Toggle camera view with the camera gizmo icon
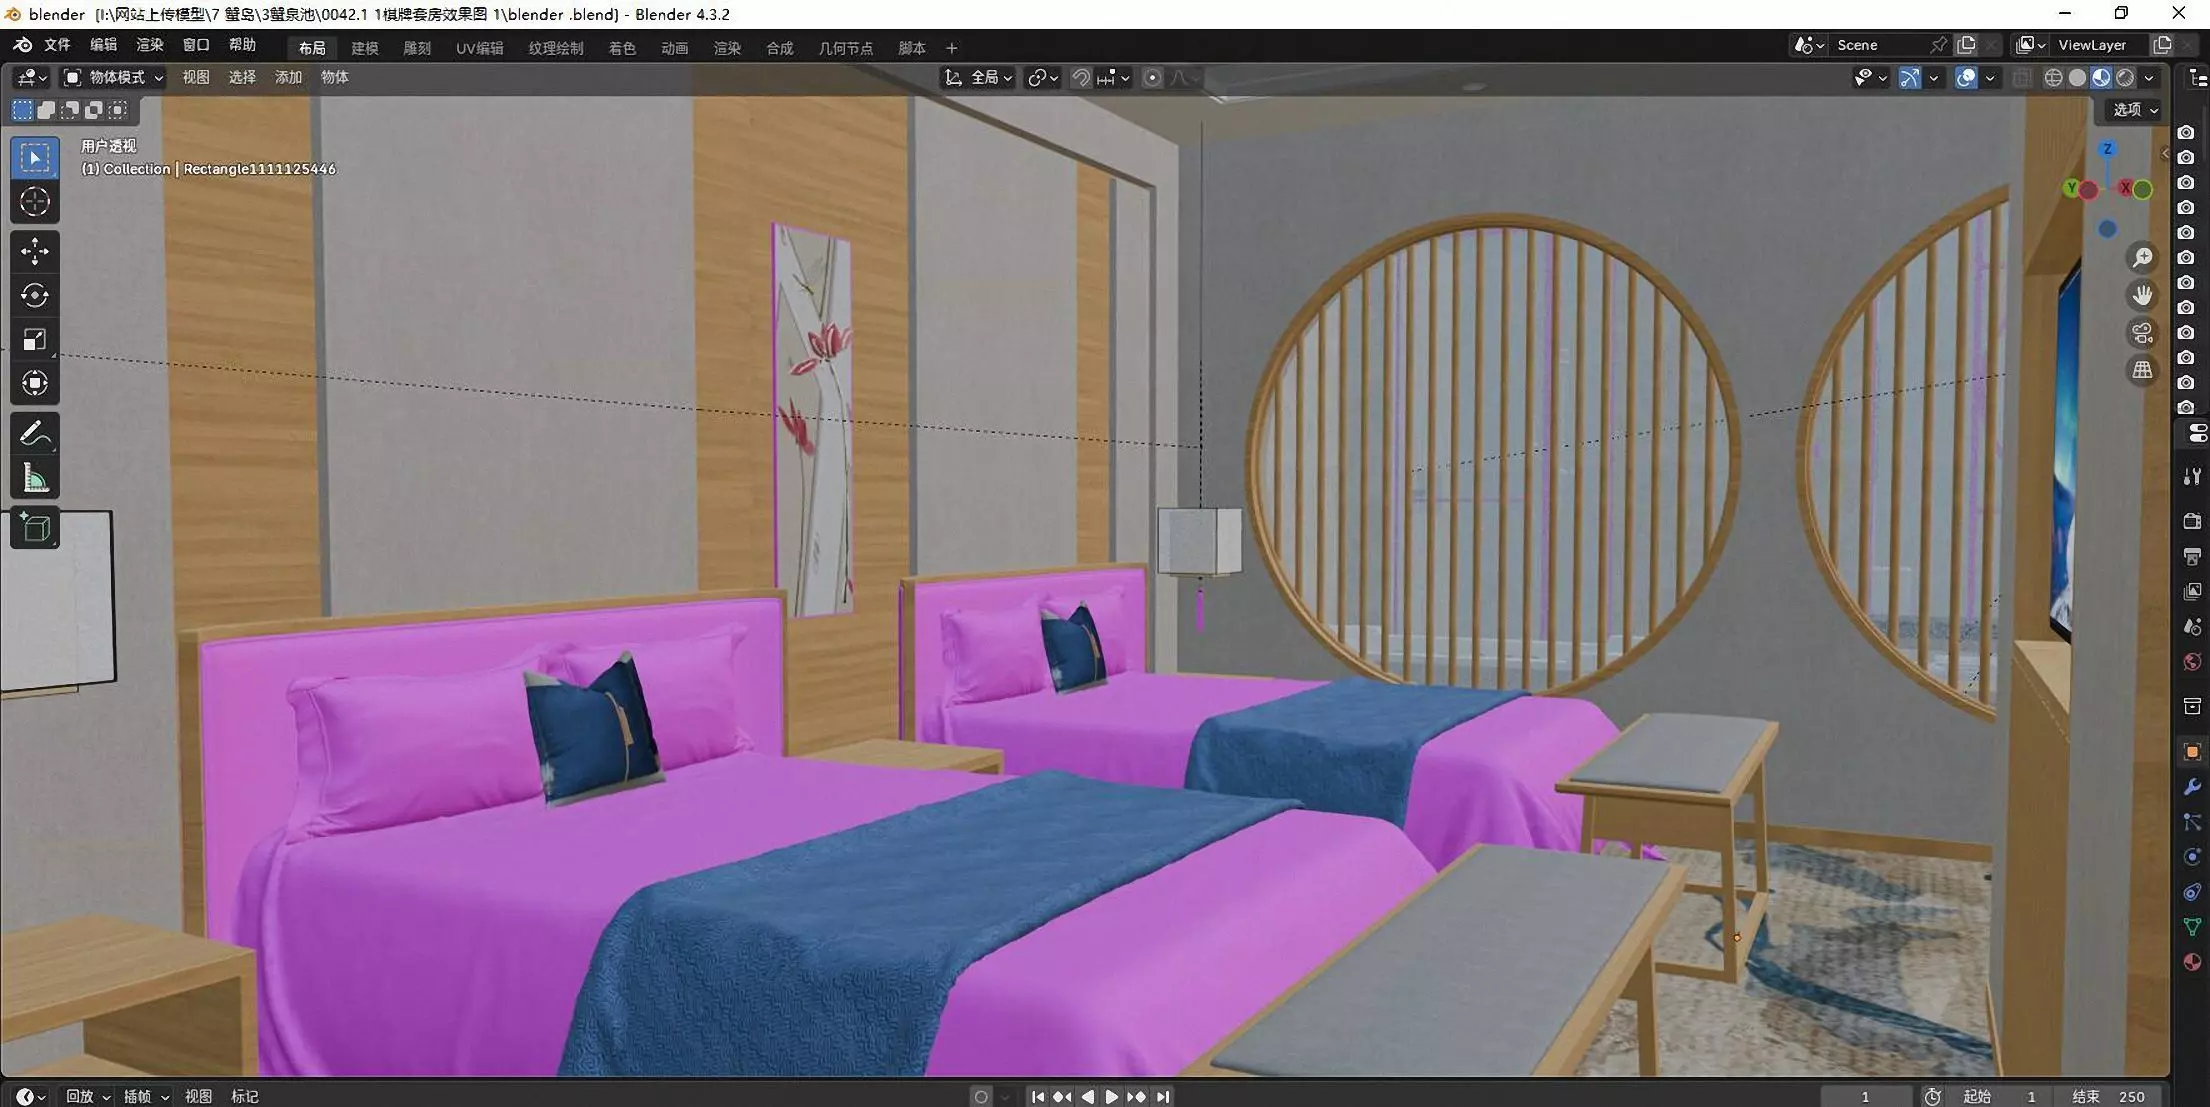Screen dimensions: 2210x1107 coord(2142,332)
